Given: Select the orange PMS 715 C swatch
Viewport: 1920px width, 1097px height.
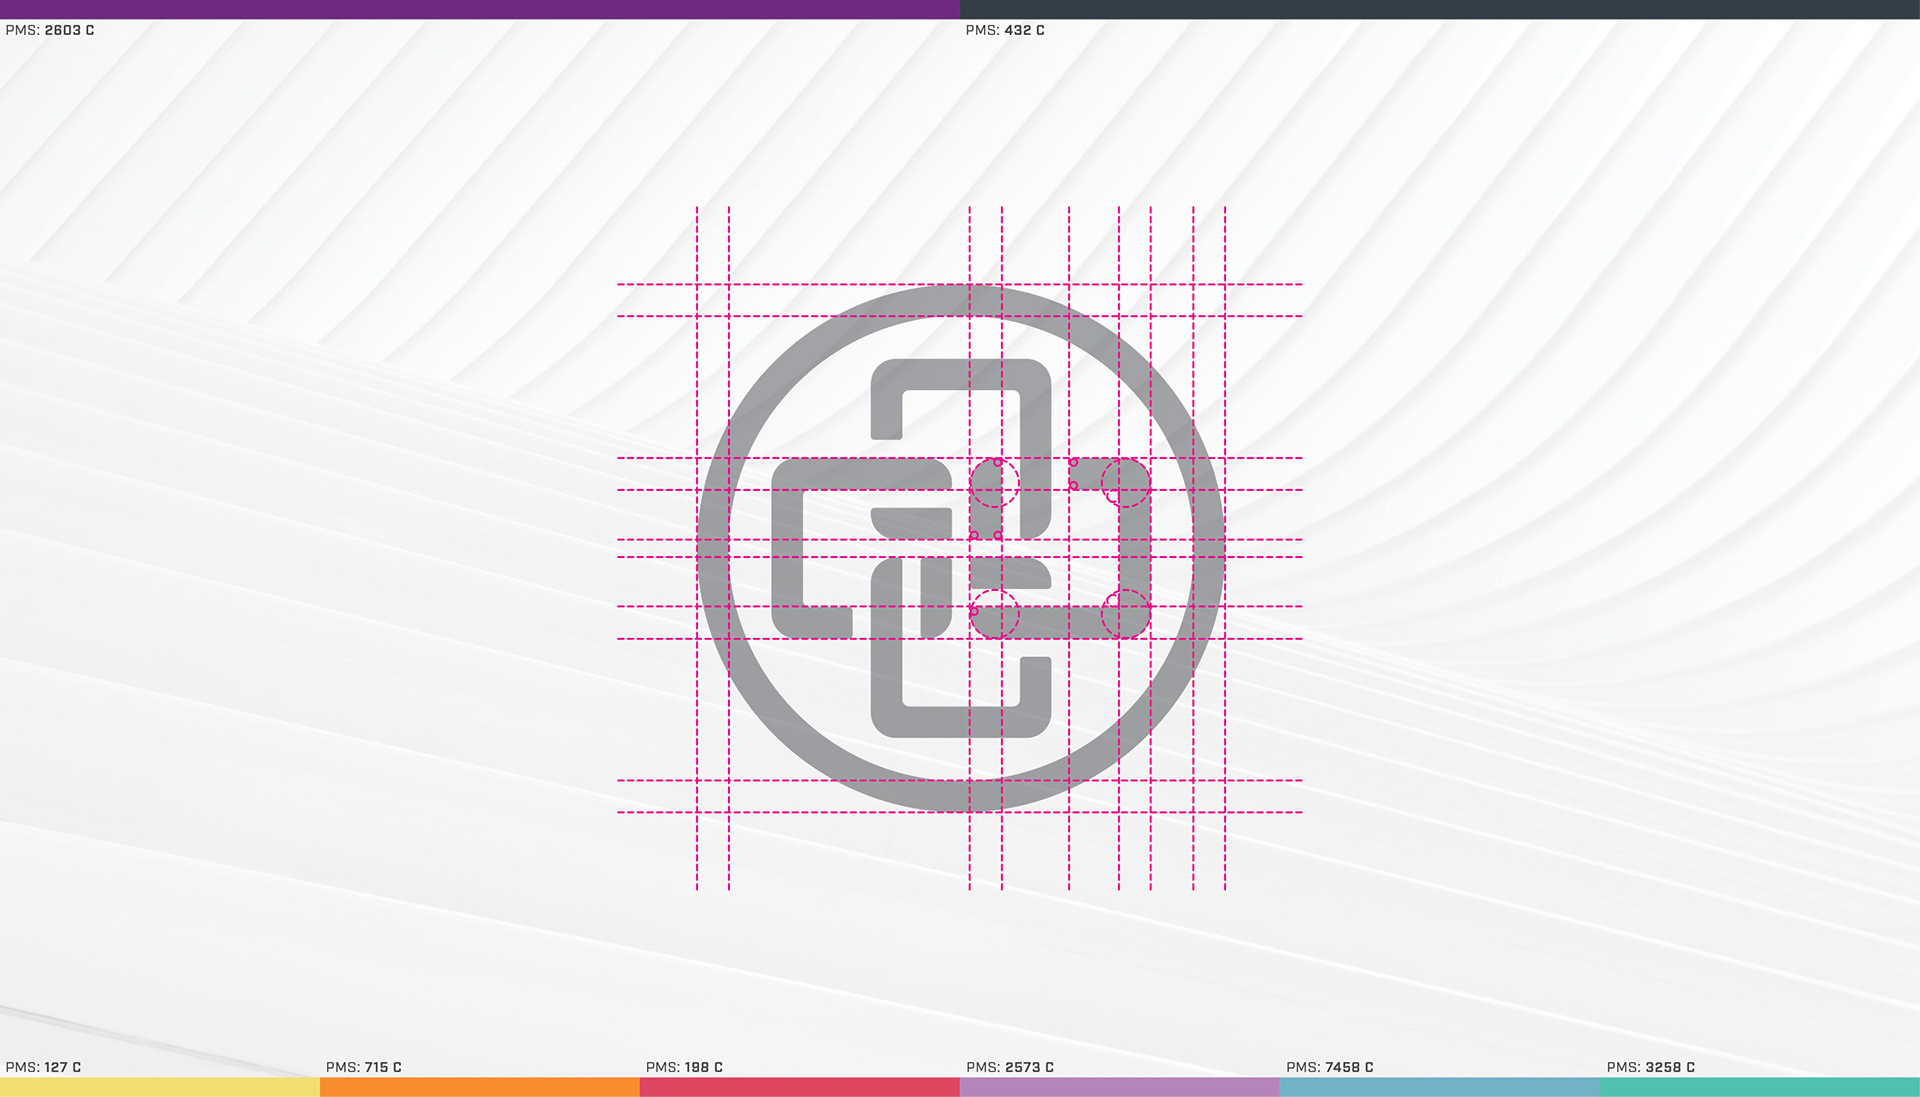Looking at the screenshot, I should pos(480,1087).
